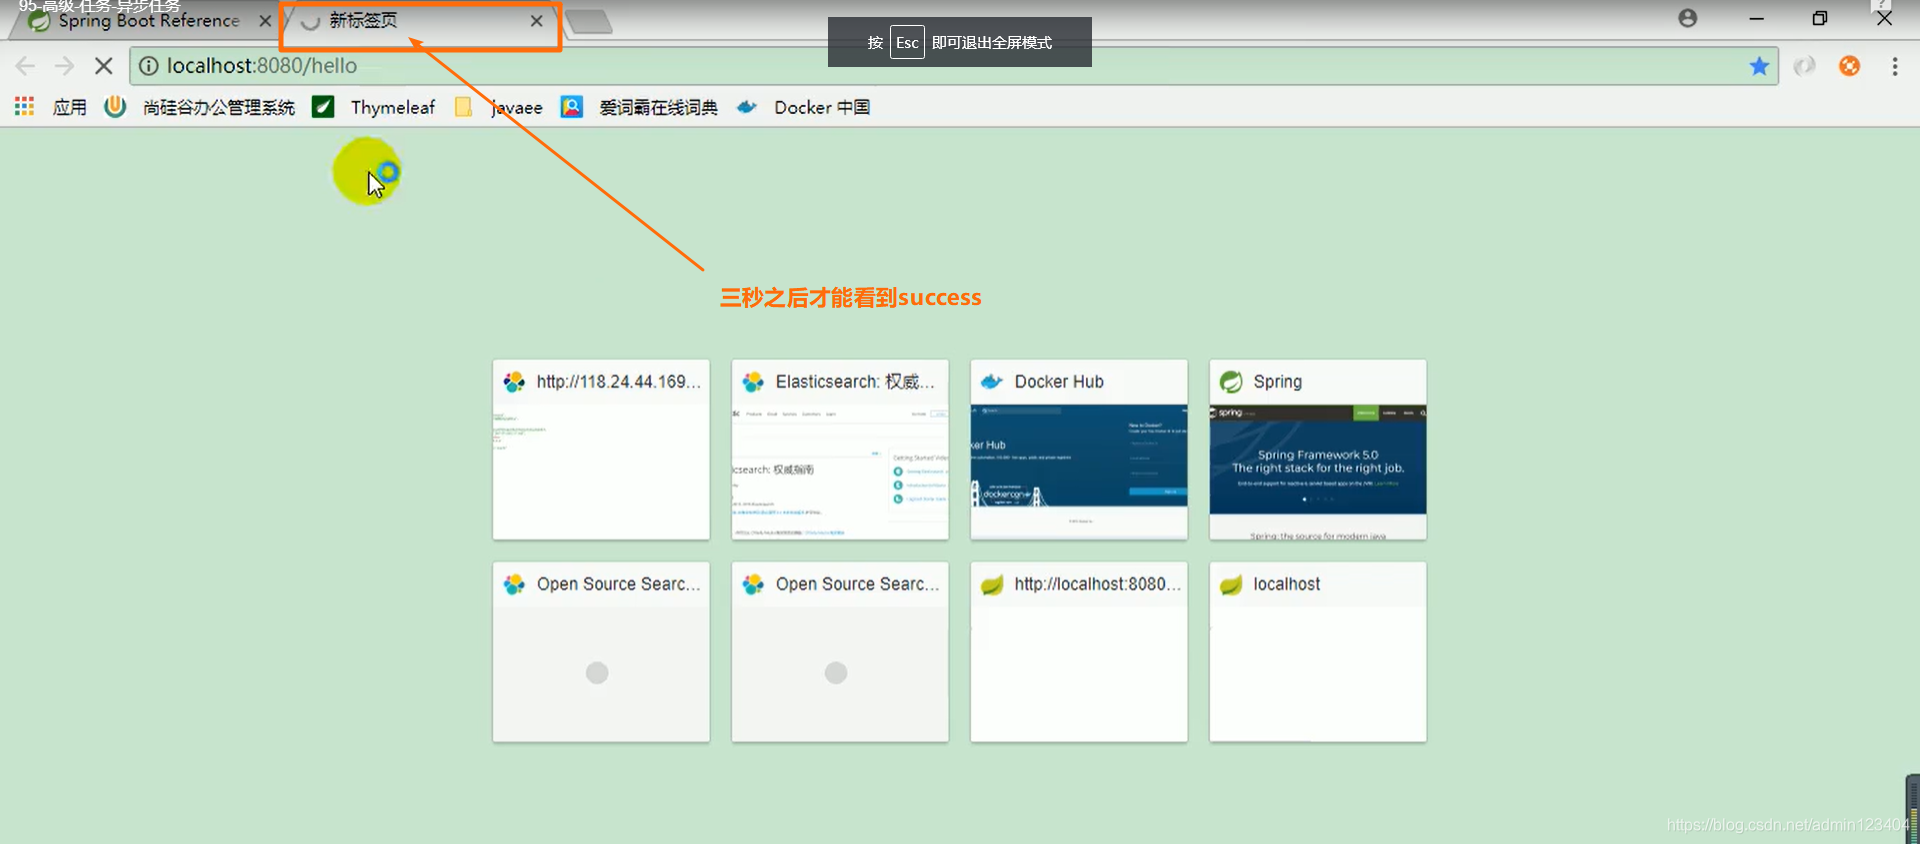Click the Elasticsearch favicon on its tile
1920x844 pixels.
(753, 382)
